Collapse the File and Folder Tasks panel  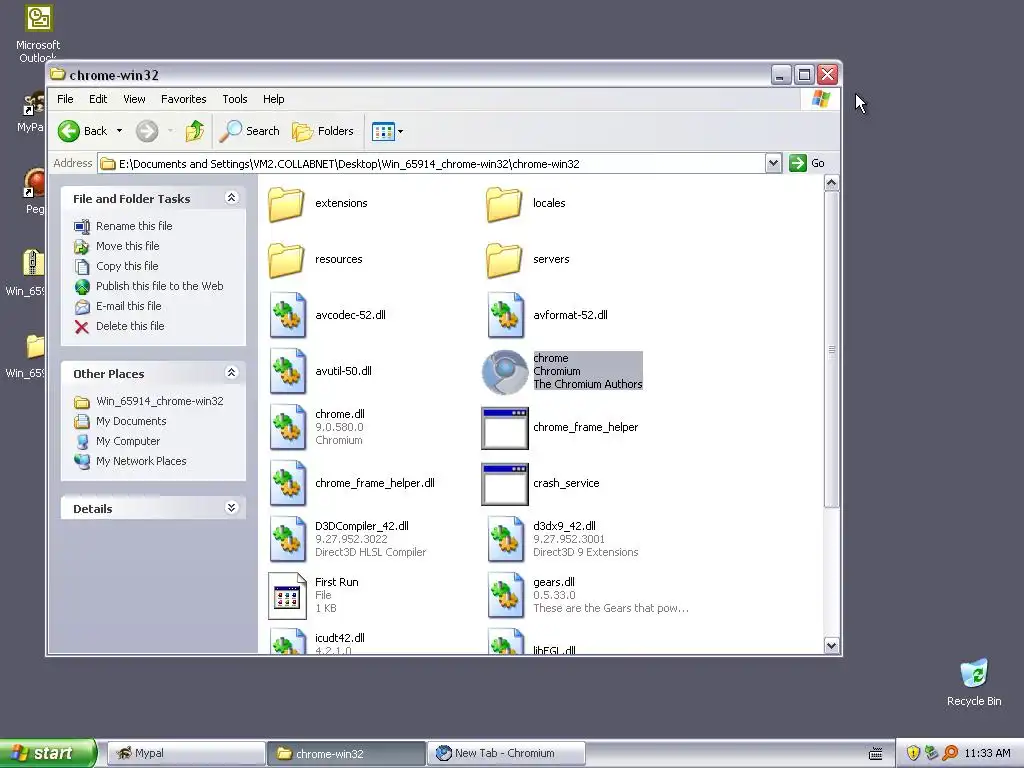point(231,198)
